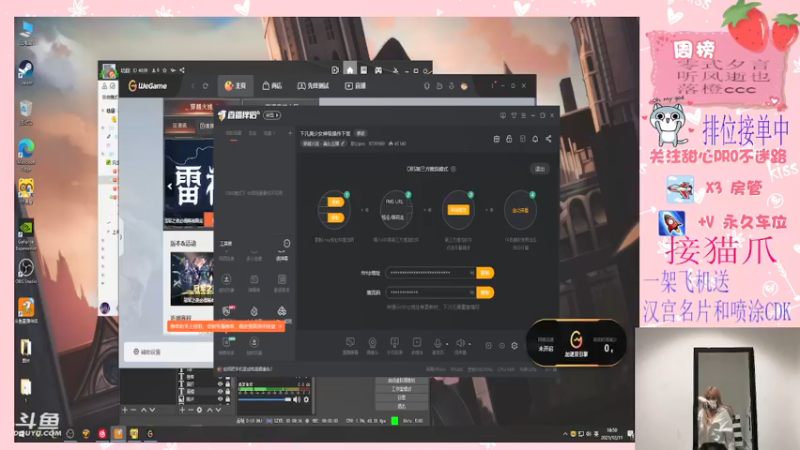Reveal hidden rtmp address with eye icon
Image resolution: width=800 pixels, height=450 pixels.
pyautogui.click(x=471, y=273)
